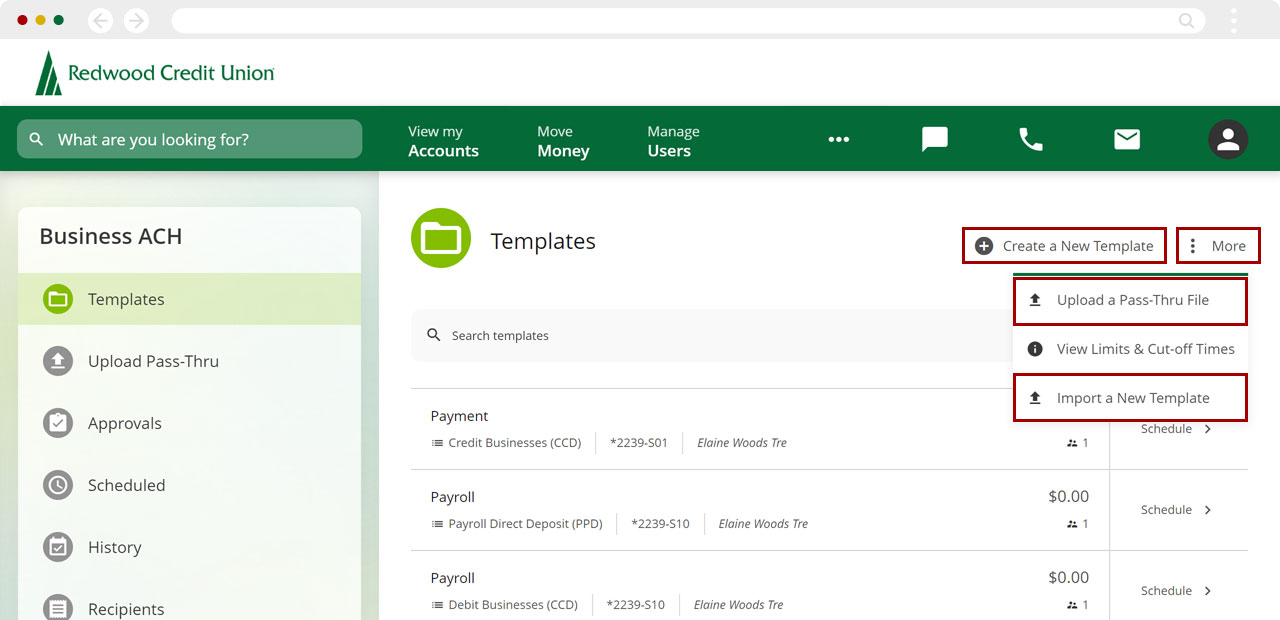Image resolution: width=1280 pixels, height=620 pixels.
Task: Open the user profile avatar icon
Action: point(1227,139)
